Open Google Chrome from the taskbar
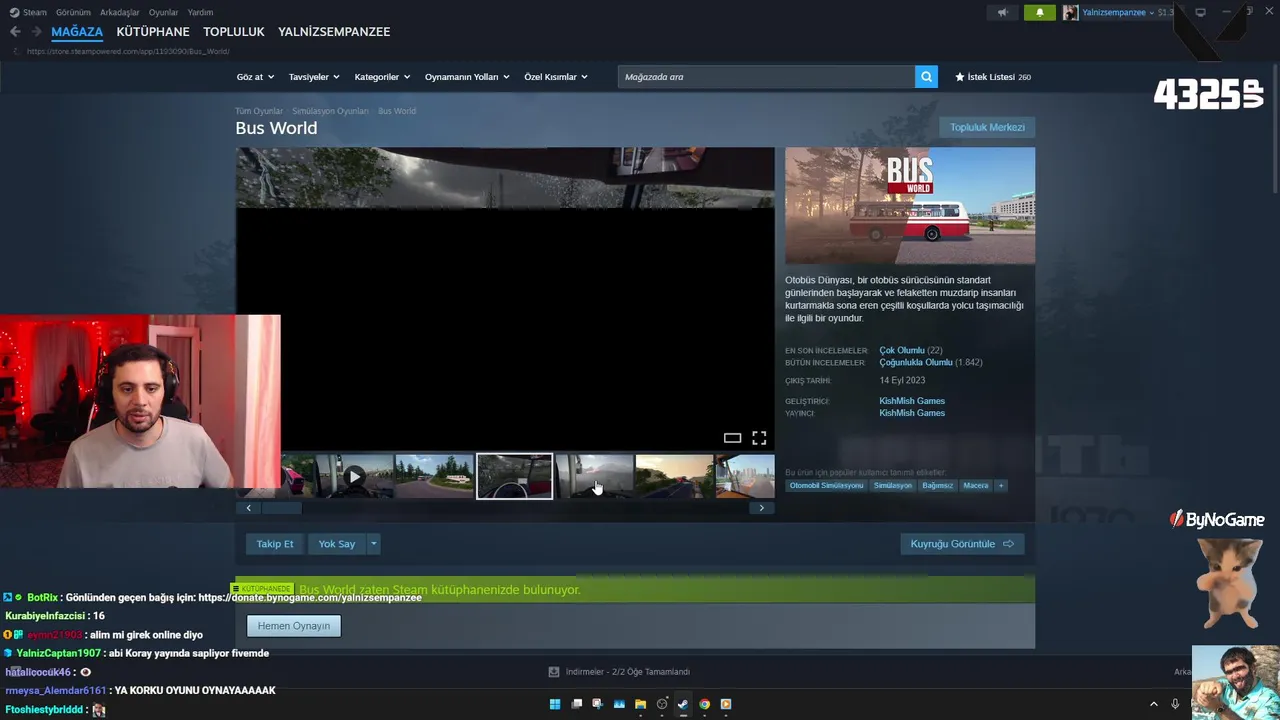The image size is (1280, 720). tap(704, 704)
